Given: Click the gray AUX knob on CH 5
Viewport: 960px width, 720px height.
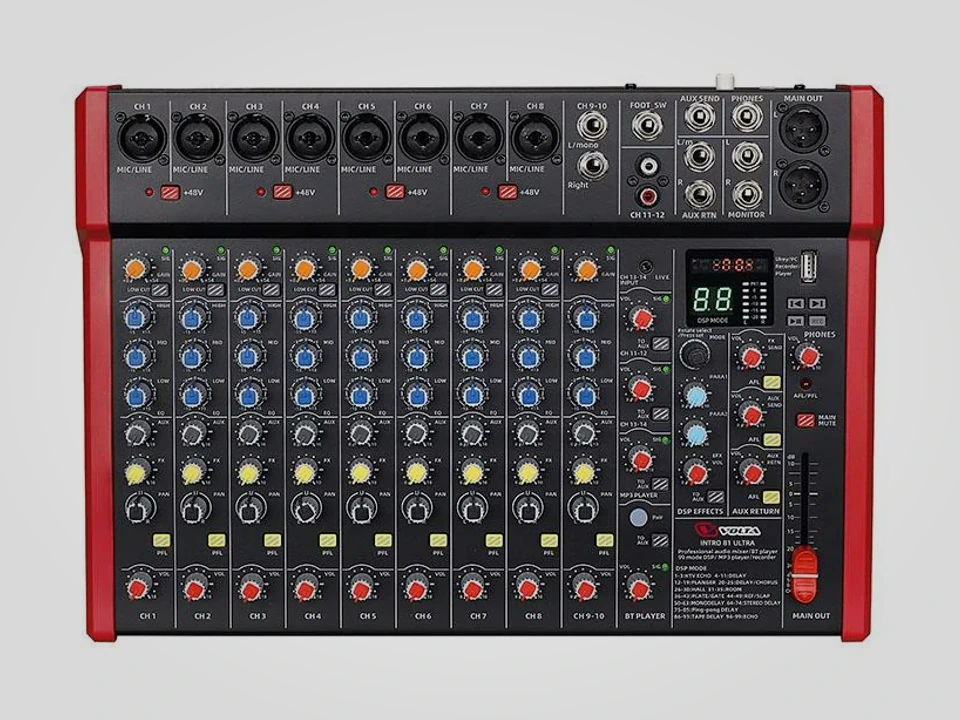Looking at the screenshot, I should 361,433.
